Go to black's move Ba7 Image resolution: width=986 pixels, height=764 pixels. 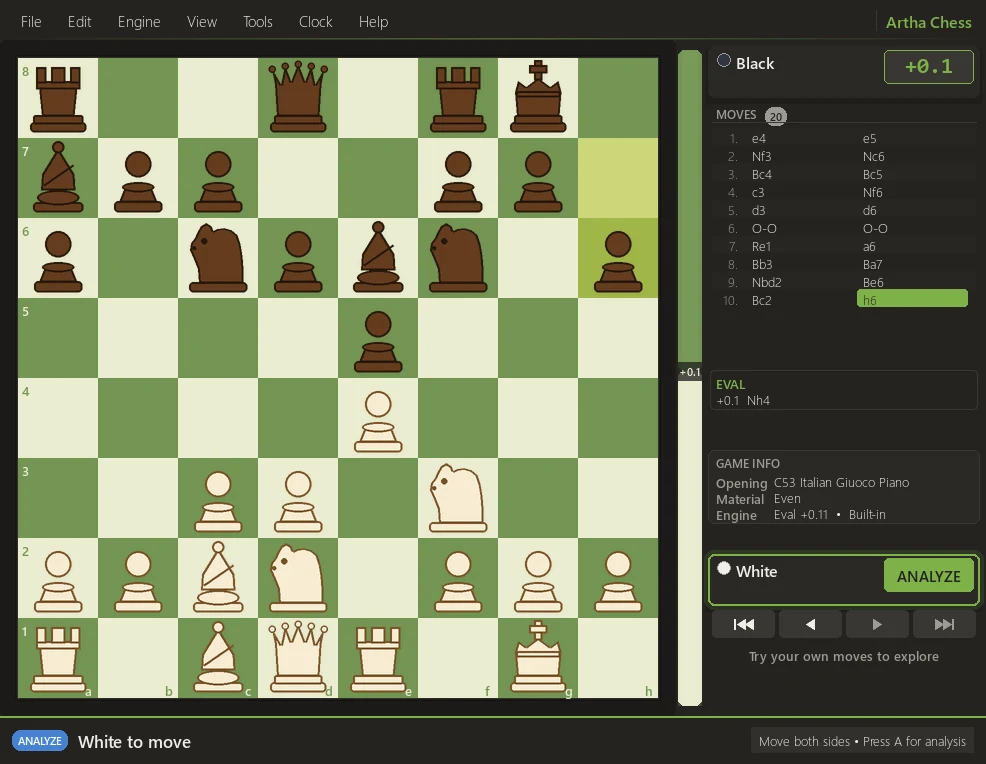872,265
